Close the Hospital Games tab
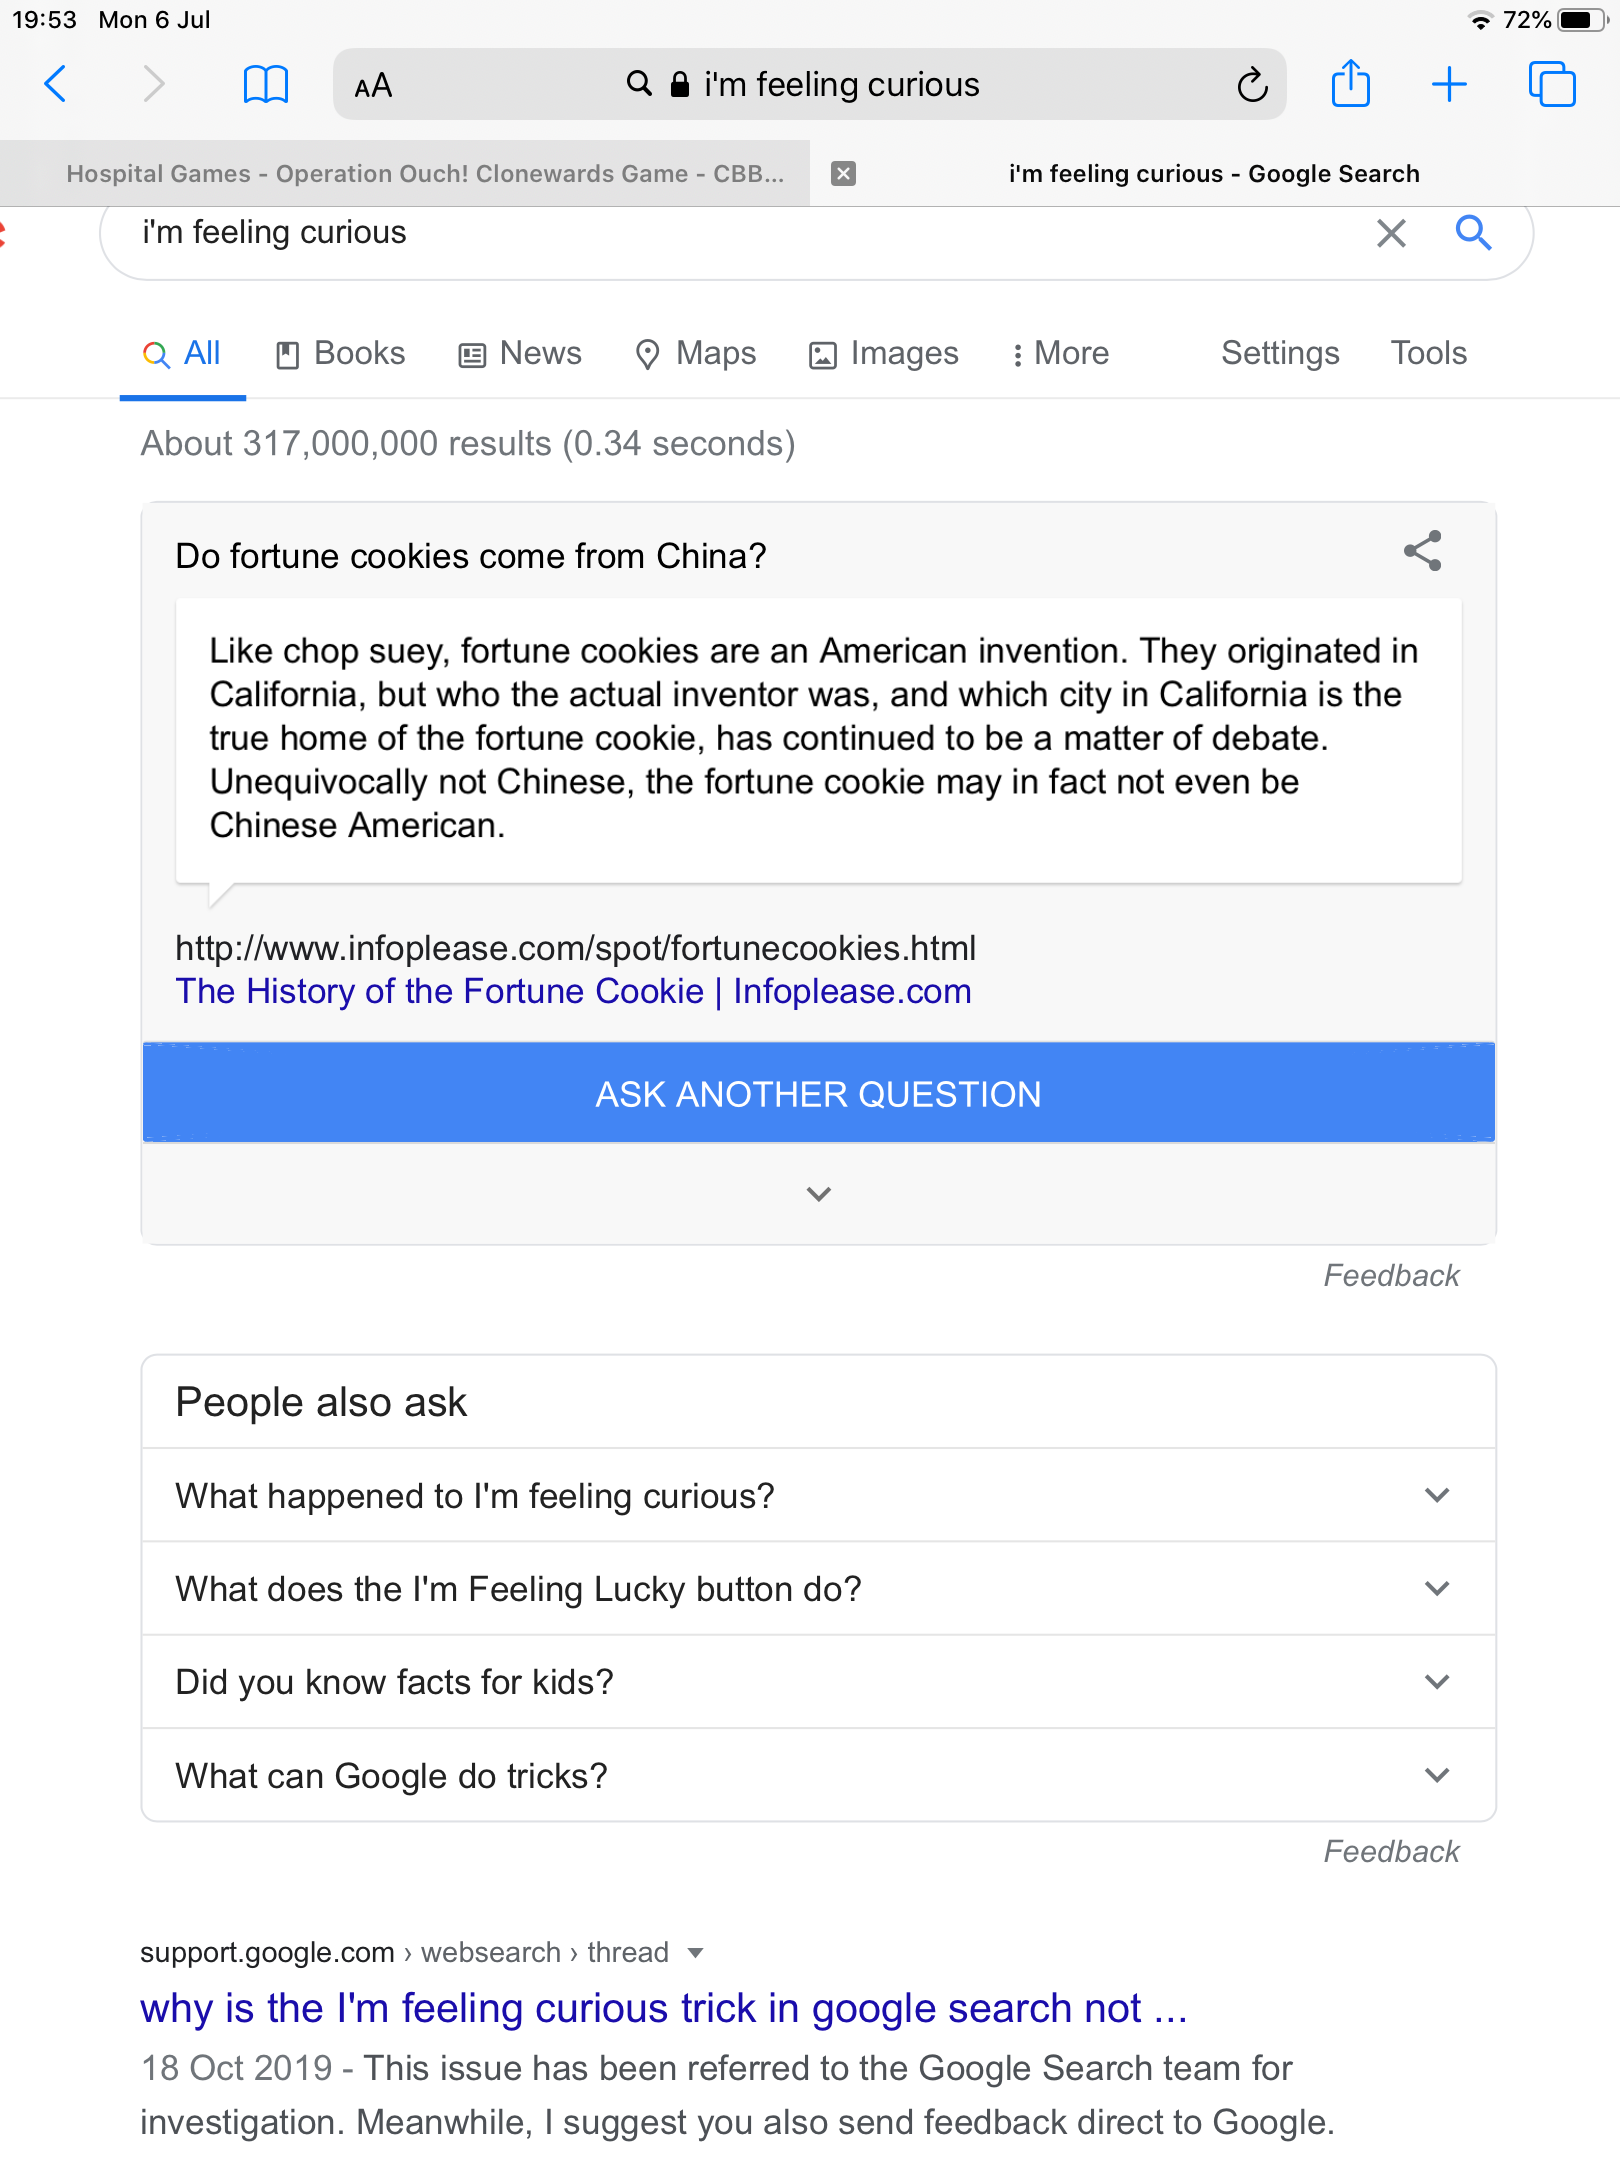This screenshot has height=2160, width=1620. (x=844, y=174)
